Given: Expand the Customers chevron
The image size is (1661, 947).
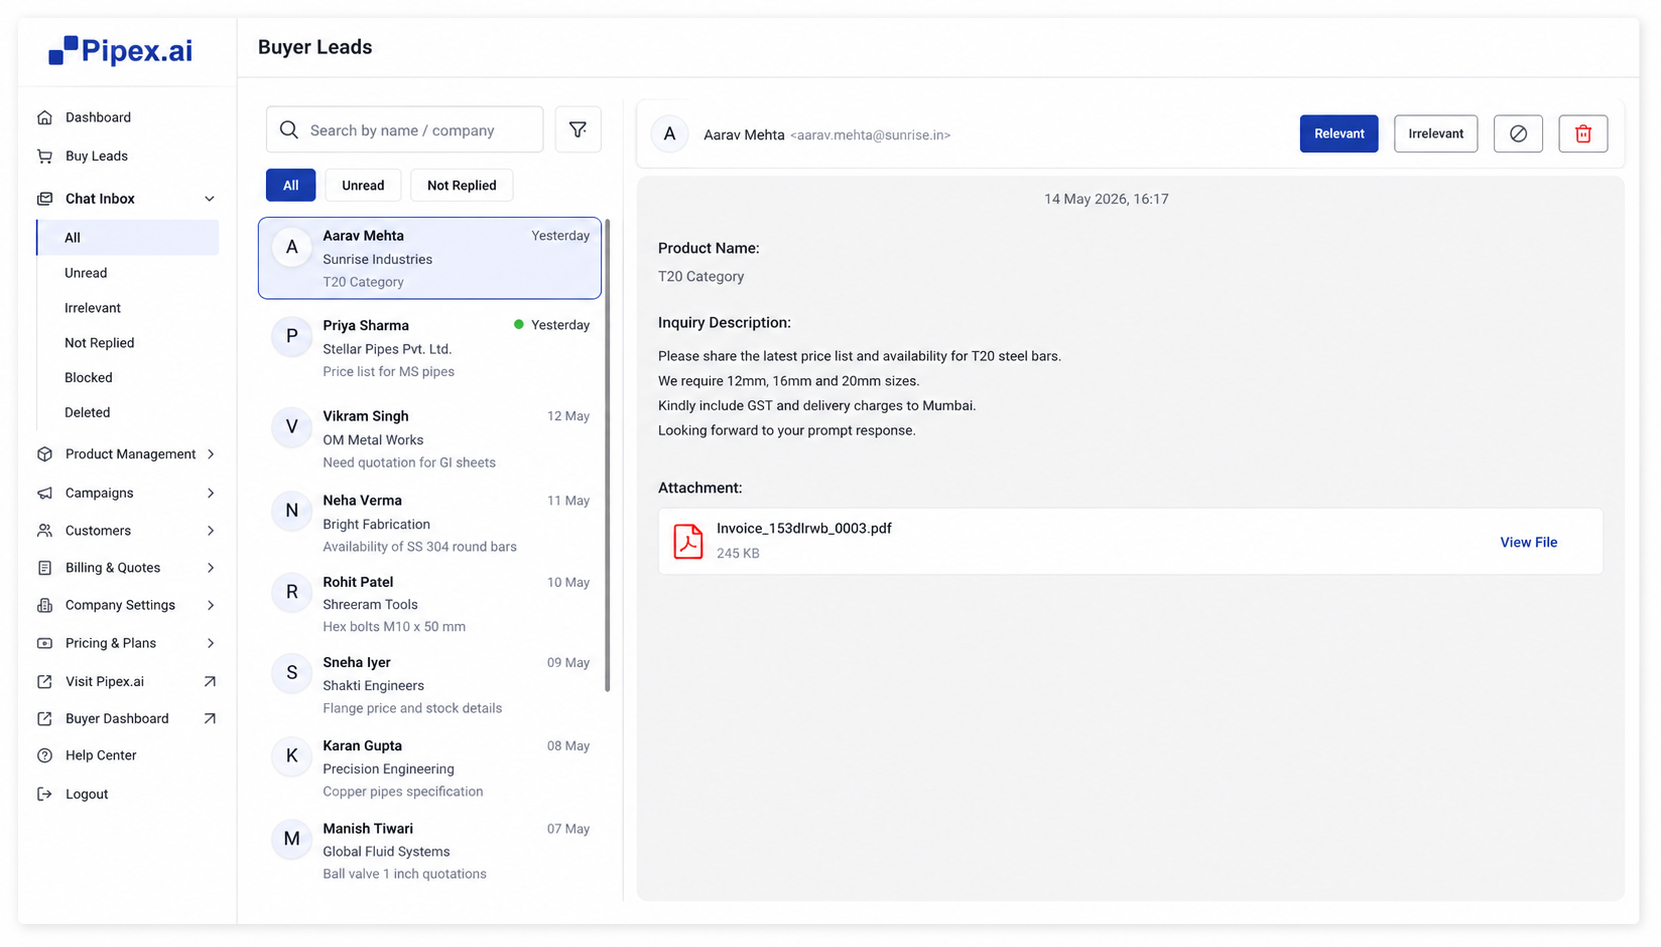Looking at the screenshot, I should [211, 531].
